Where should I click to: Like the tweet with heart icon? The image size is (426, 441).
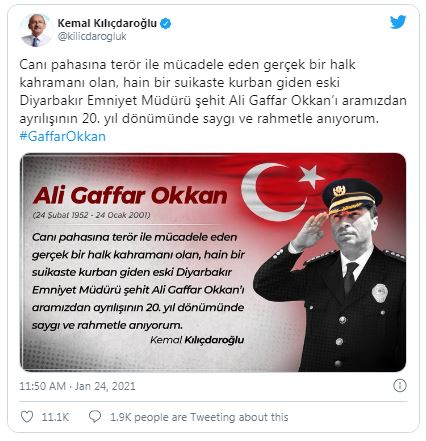(x=27, y=417)
